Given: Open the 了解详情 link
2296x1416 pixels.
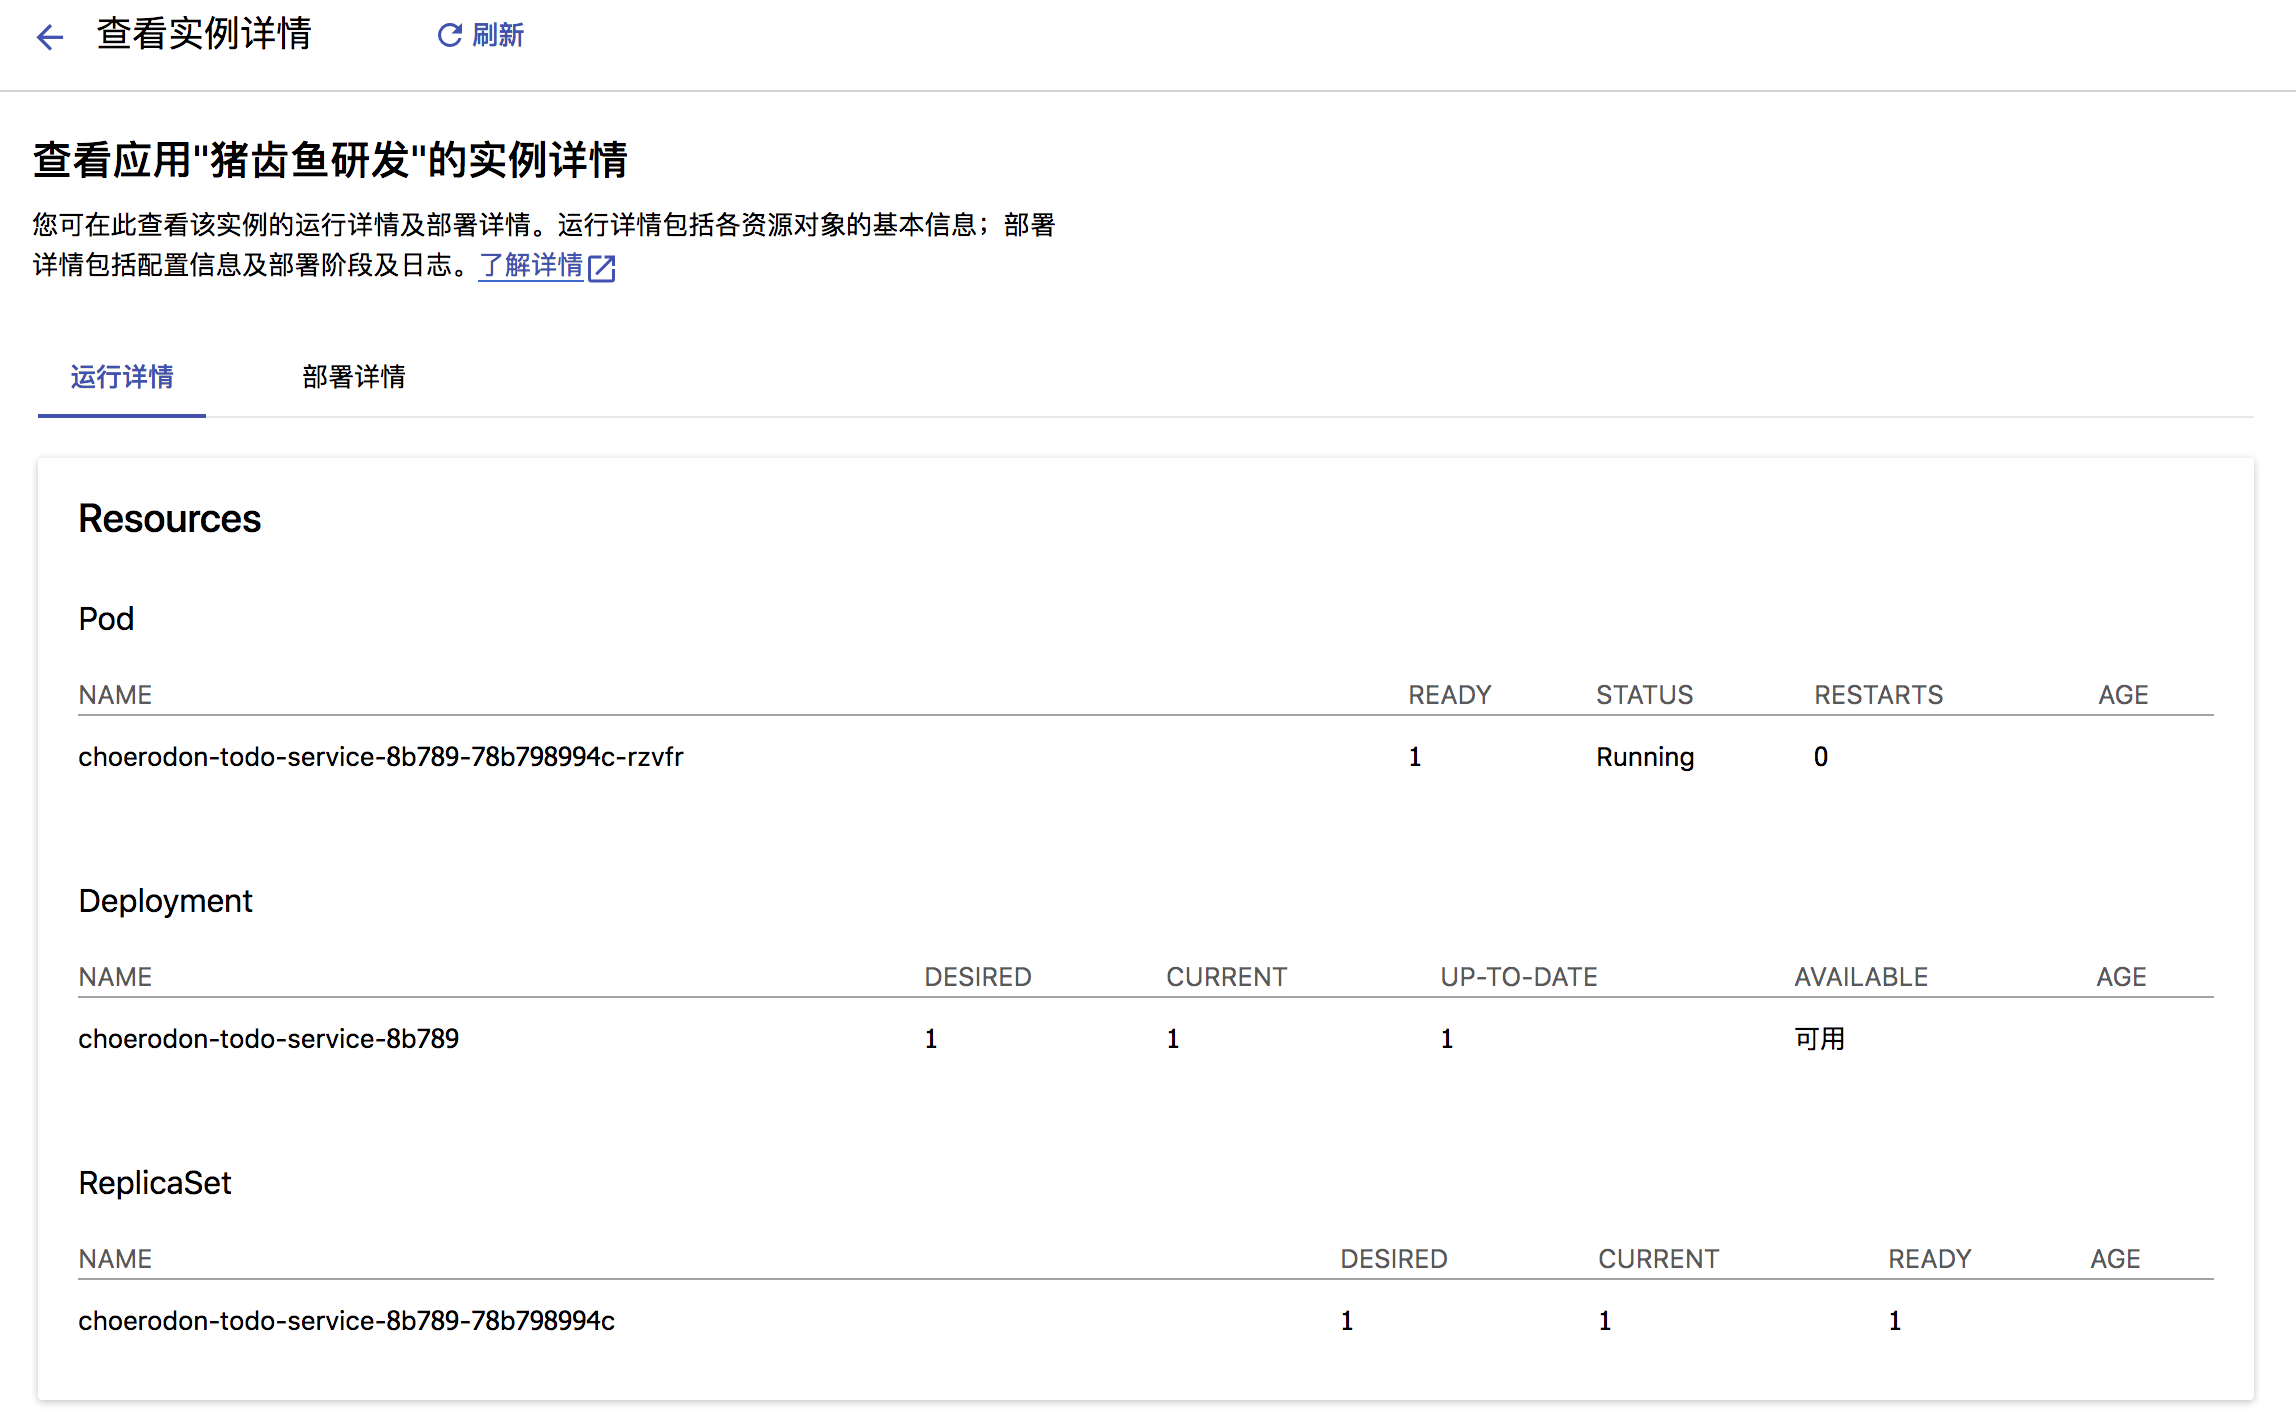Looking at the screenshot, I should click(x=531, y=265).
